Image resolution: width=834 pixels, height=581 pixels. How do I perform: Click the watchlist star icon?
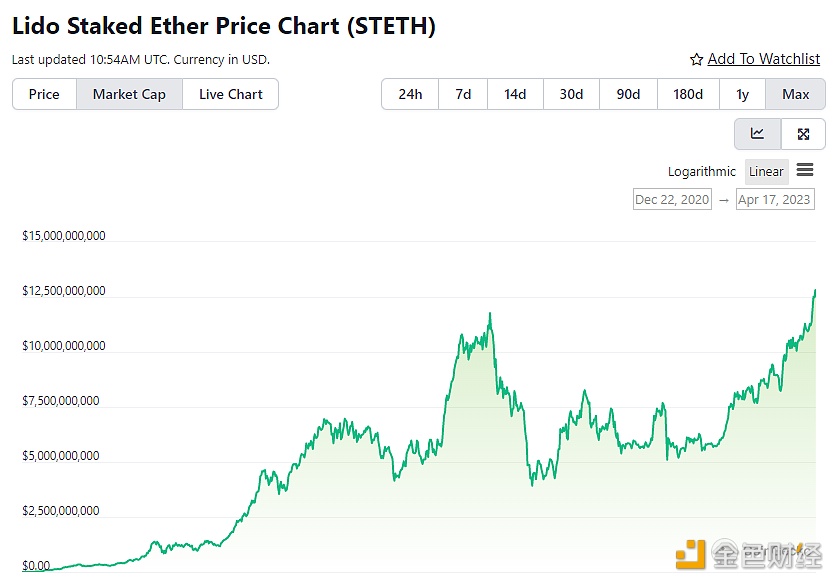coord(697,60)
